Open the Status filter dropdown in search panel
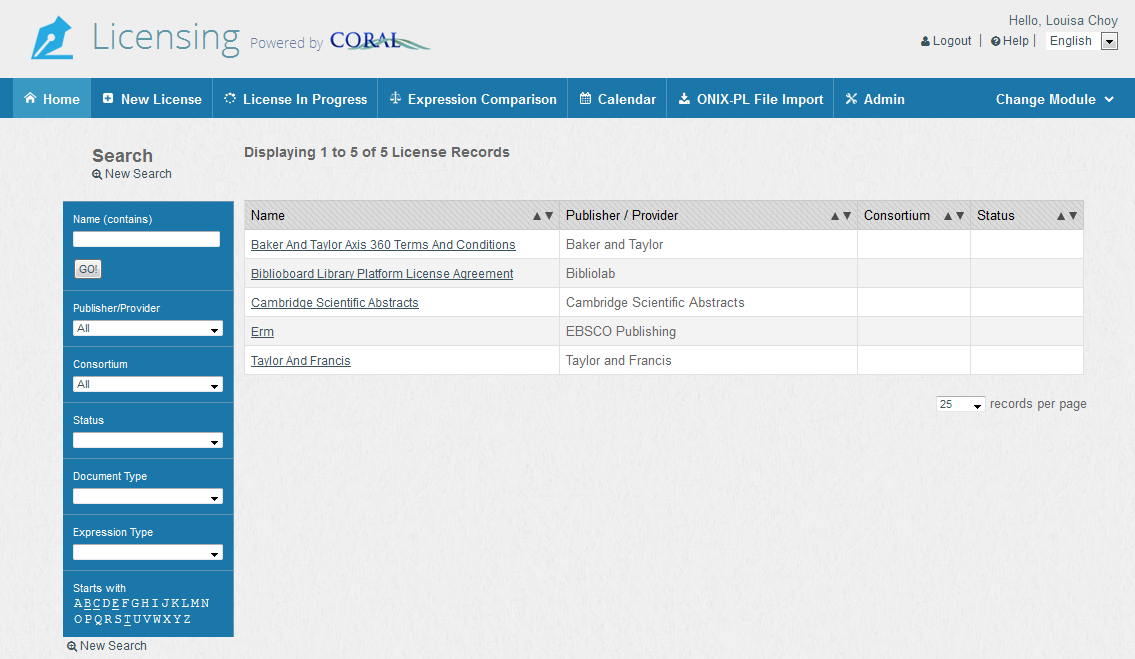This screenshot has width=1135, height=659. (148, 440)
